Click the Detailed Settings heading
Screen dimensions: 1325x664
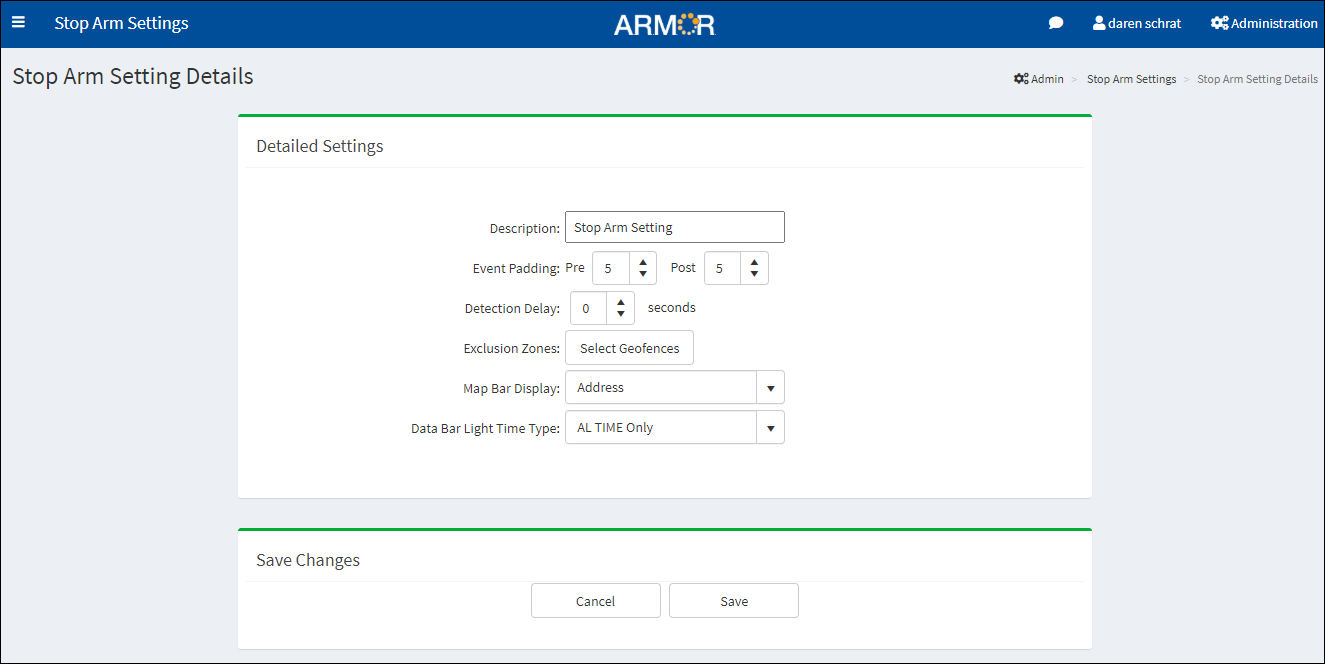[x=320, y=146]
